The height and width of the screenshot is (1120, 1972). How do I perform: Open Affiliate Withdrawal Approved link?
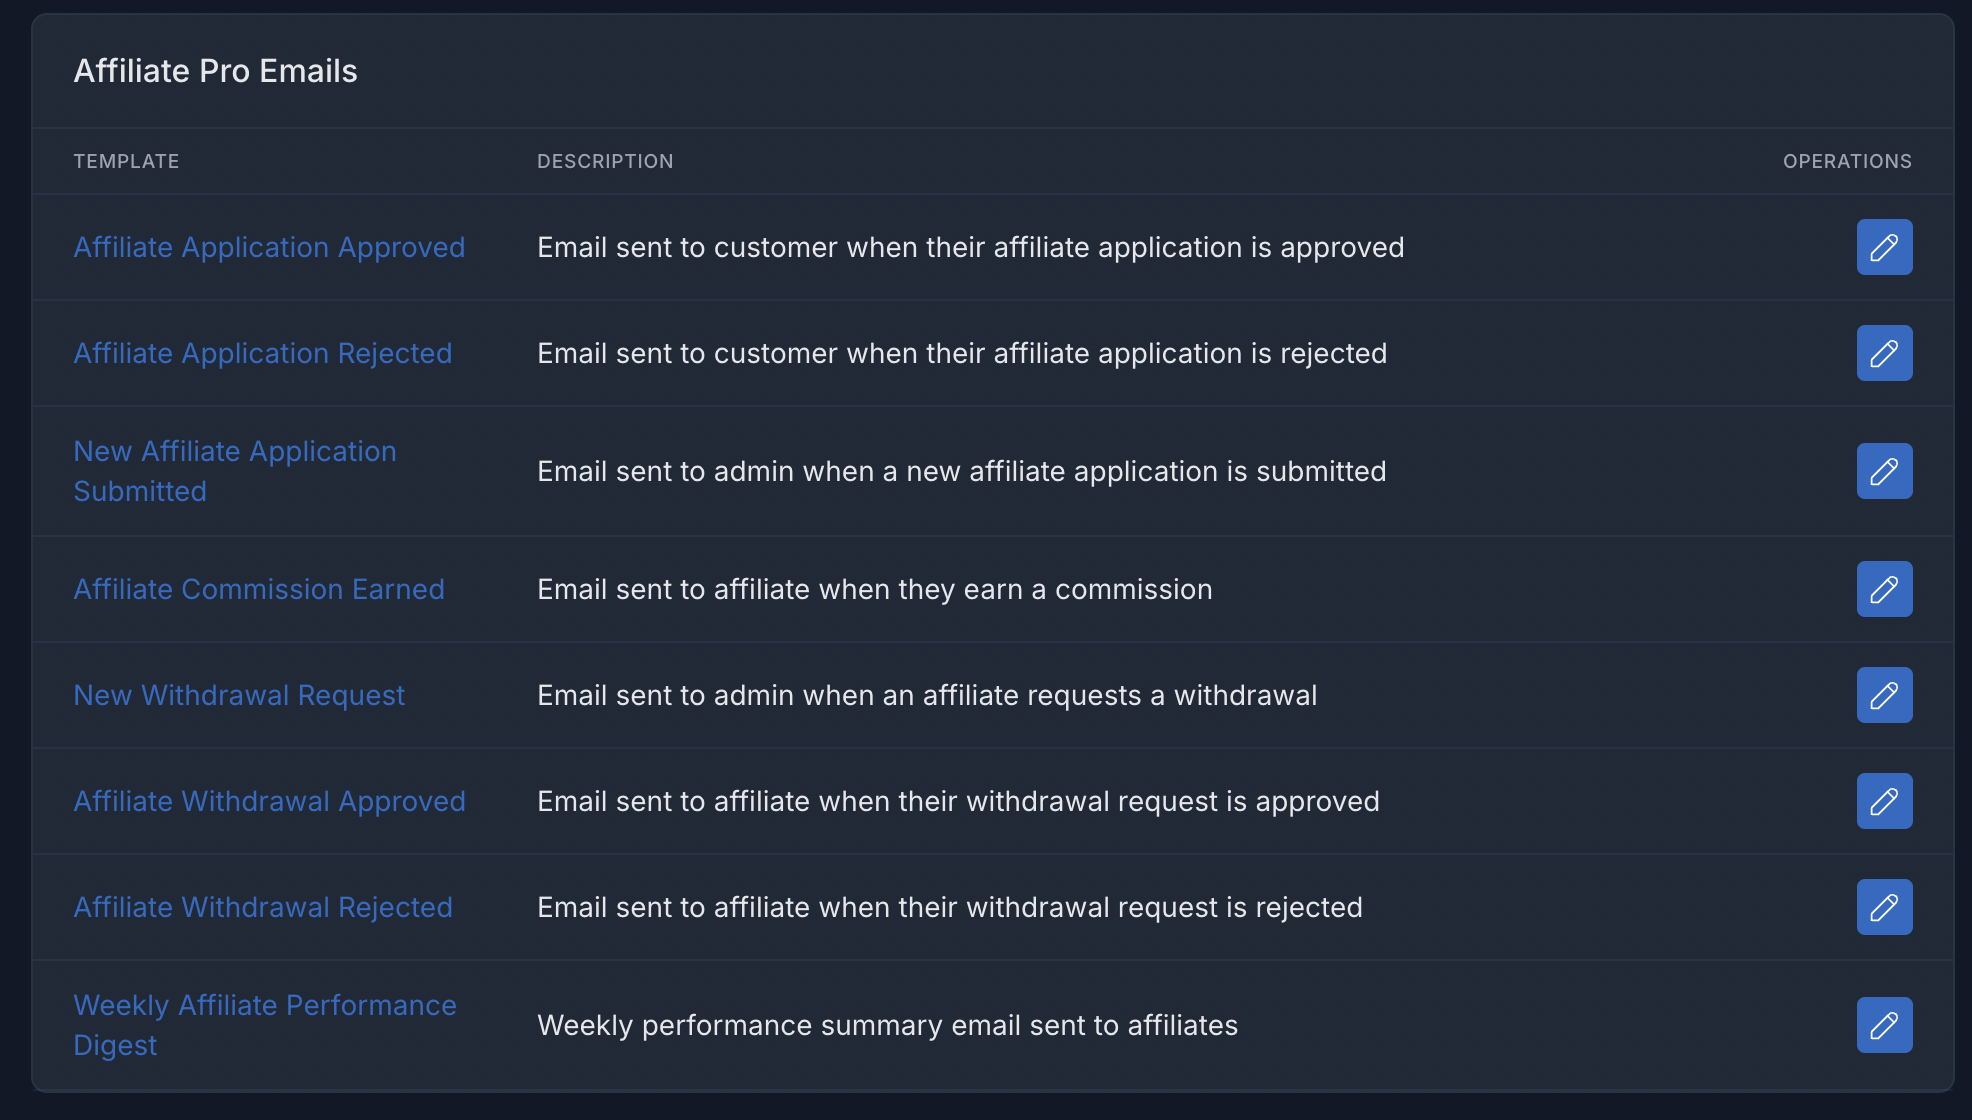(269, 801)
